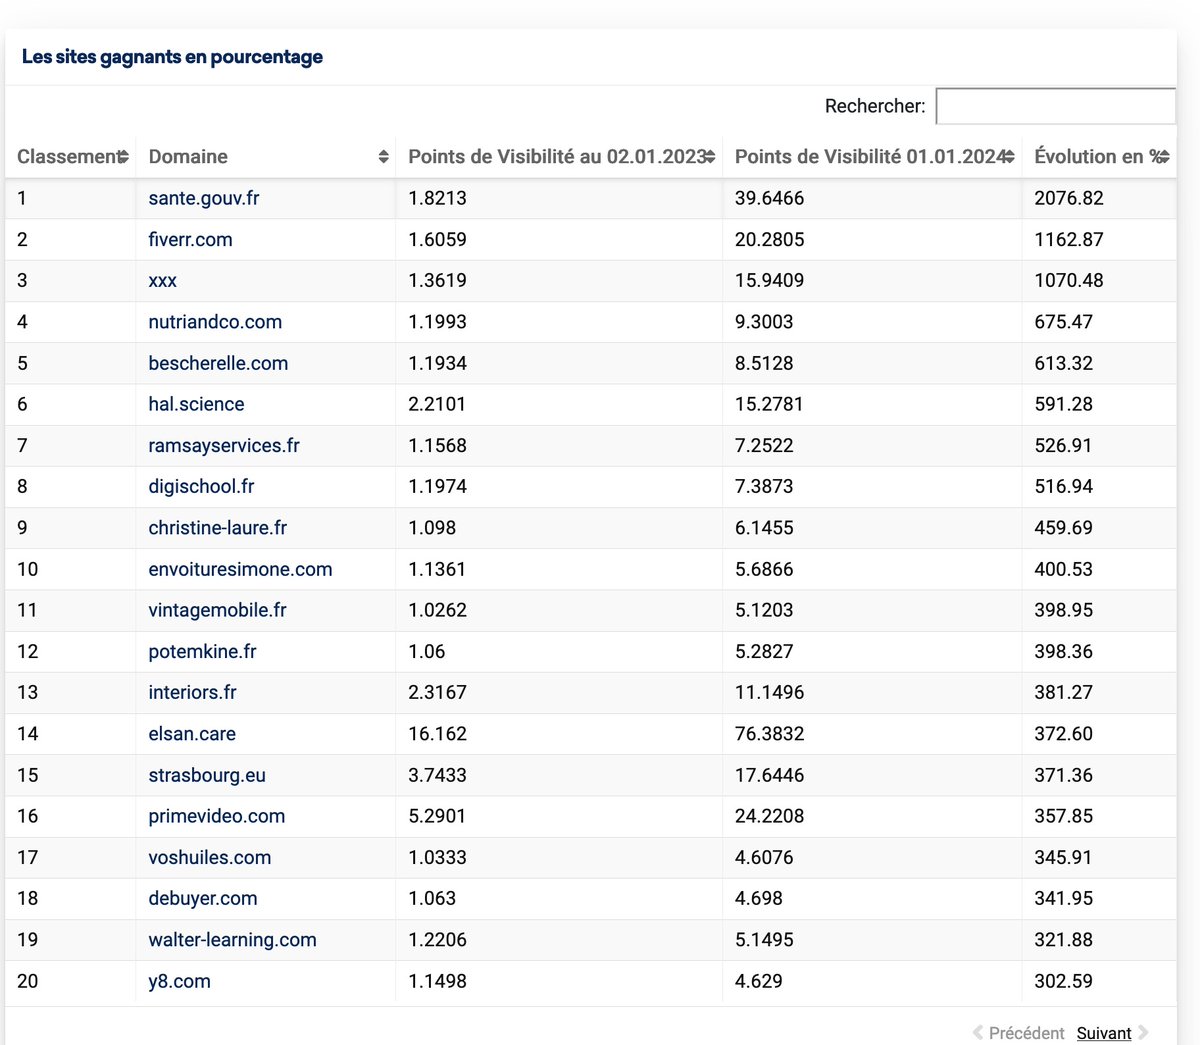1200x1045 pixels.
Task: Select the 2024 visibility value 17.6446
Action: tap(769, 775)
